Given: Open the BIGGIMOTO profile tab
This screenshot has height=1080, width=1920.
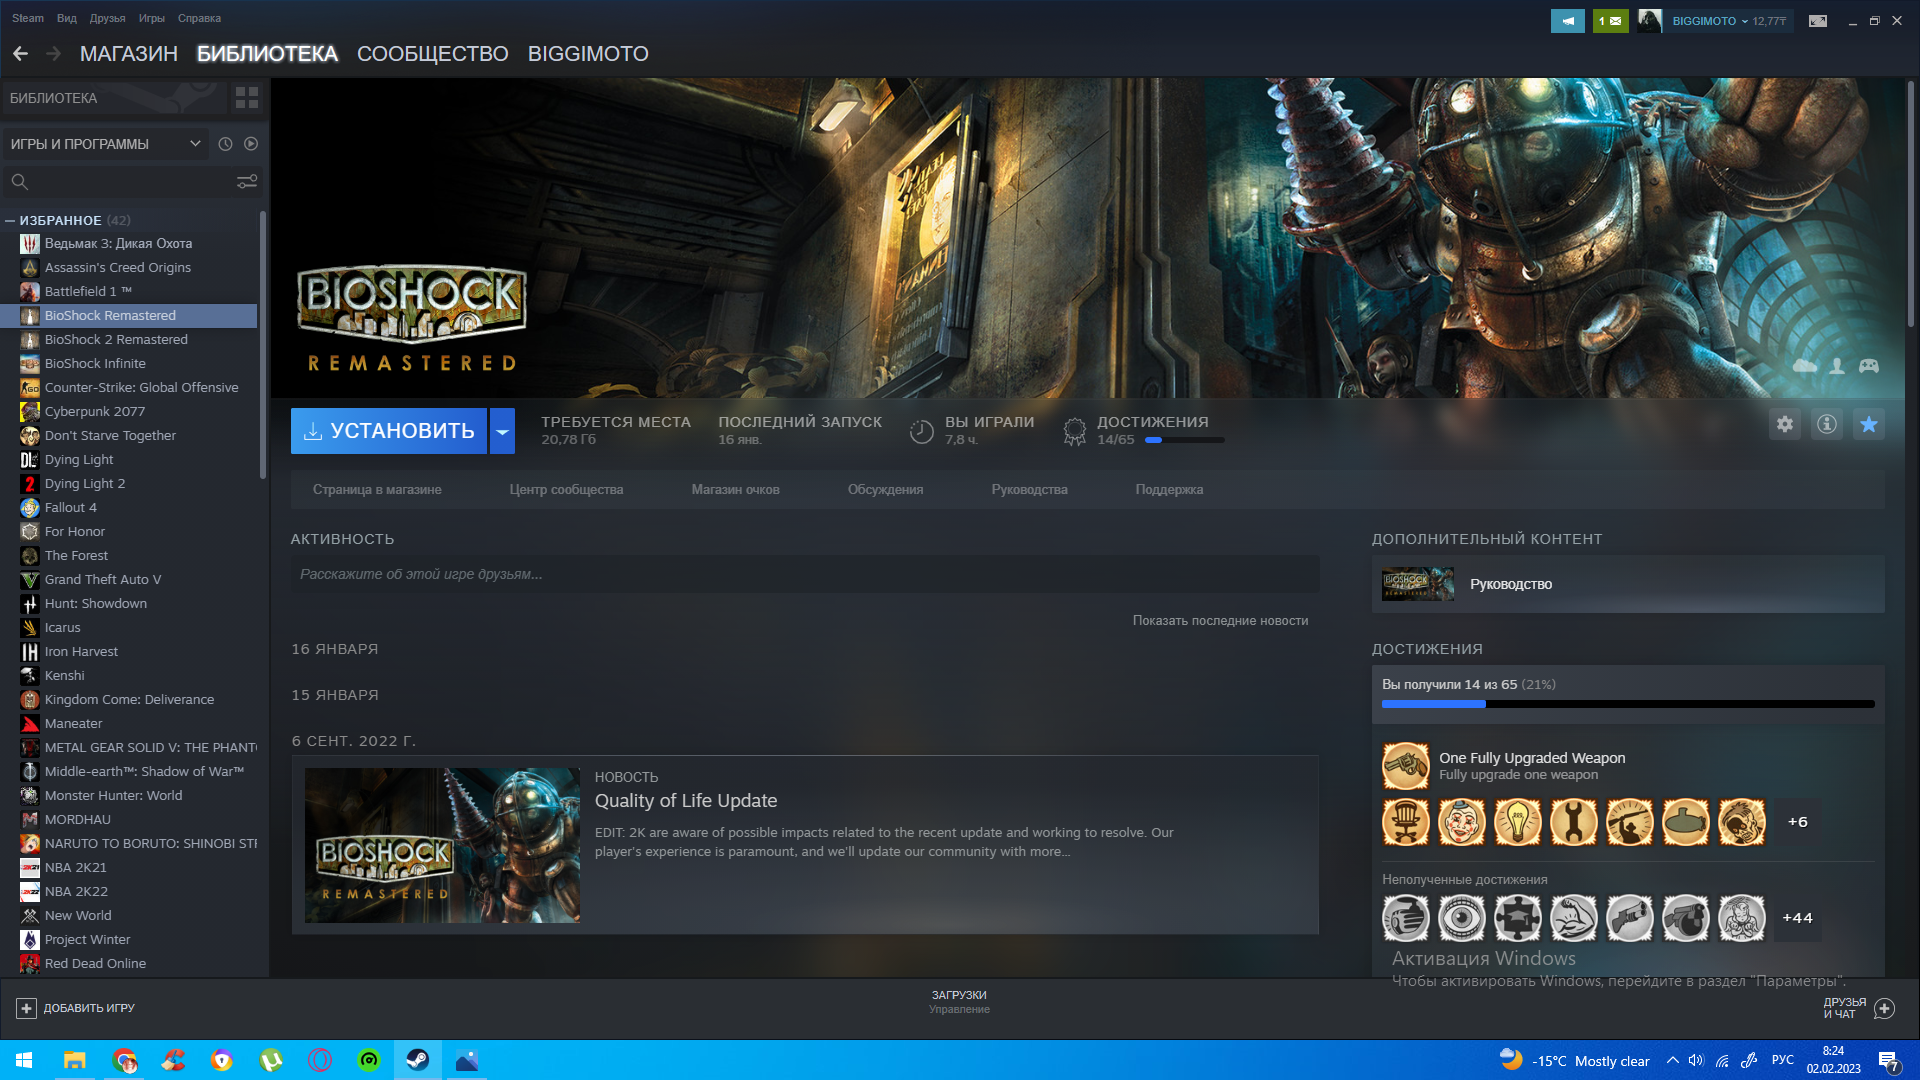Looking at the screenshot, I should pyautogui.click(x=588, y=54).
